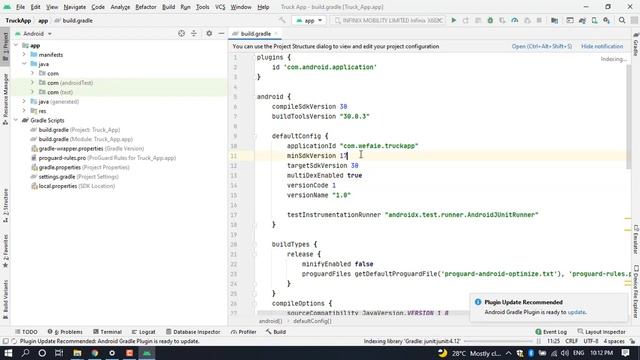Run the app with green play icon
This screenshot has width=640, height=360.
pyautogui.click(x=453, y=20)
